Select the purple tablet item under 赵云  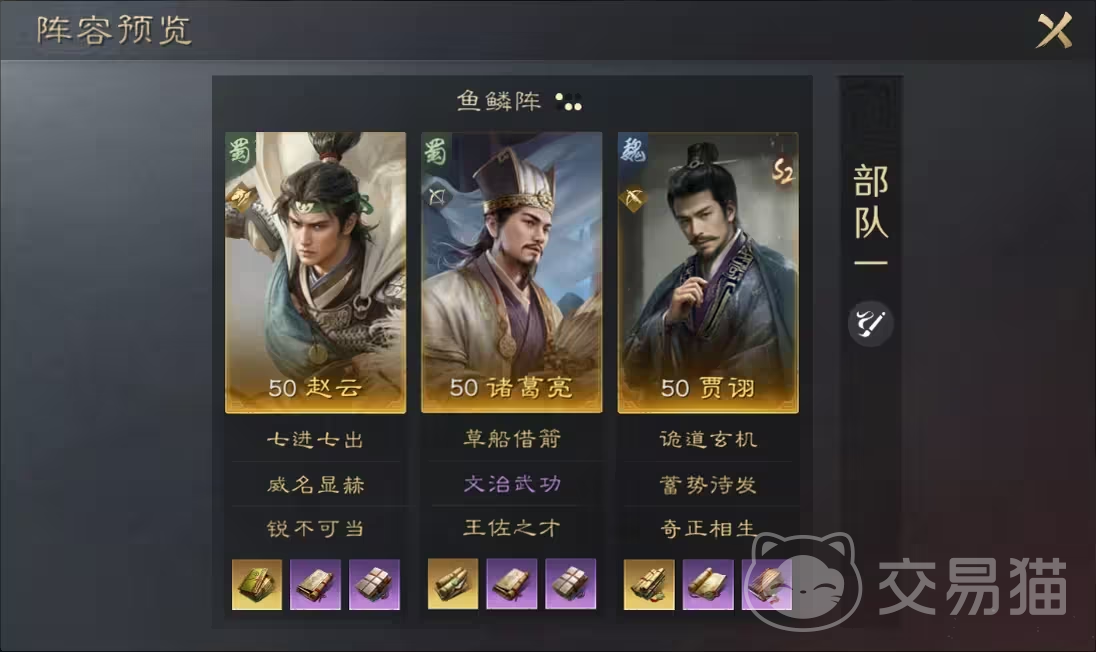(x=375, y=584)
